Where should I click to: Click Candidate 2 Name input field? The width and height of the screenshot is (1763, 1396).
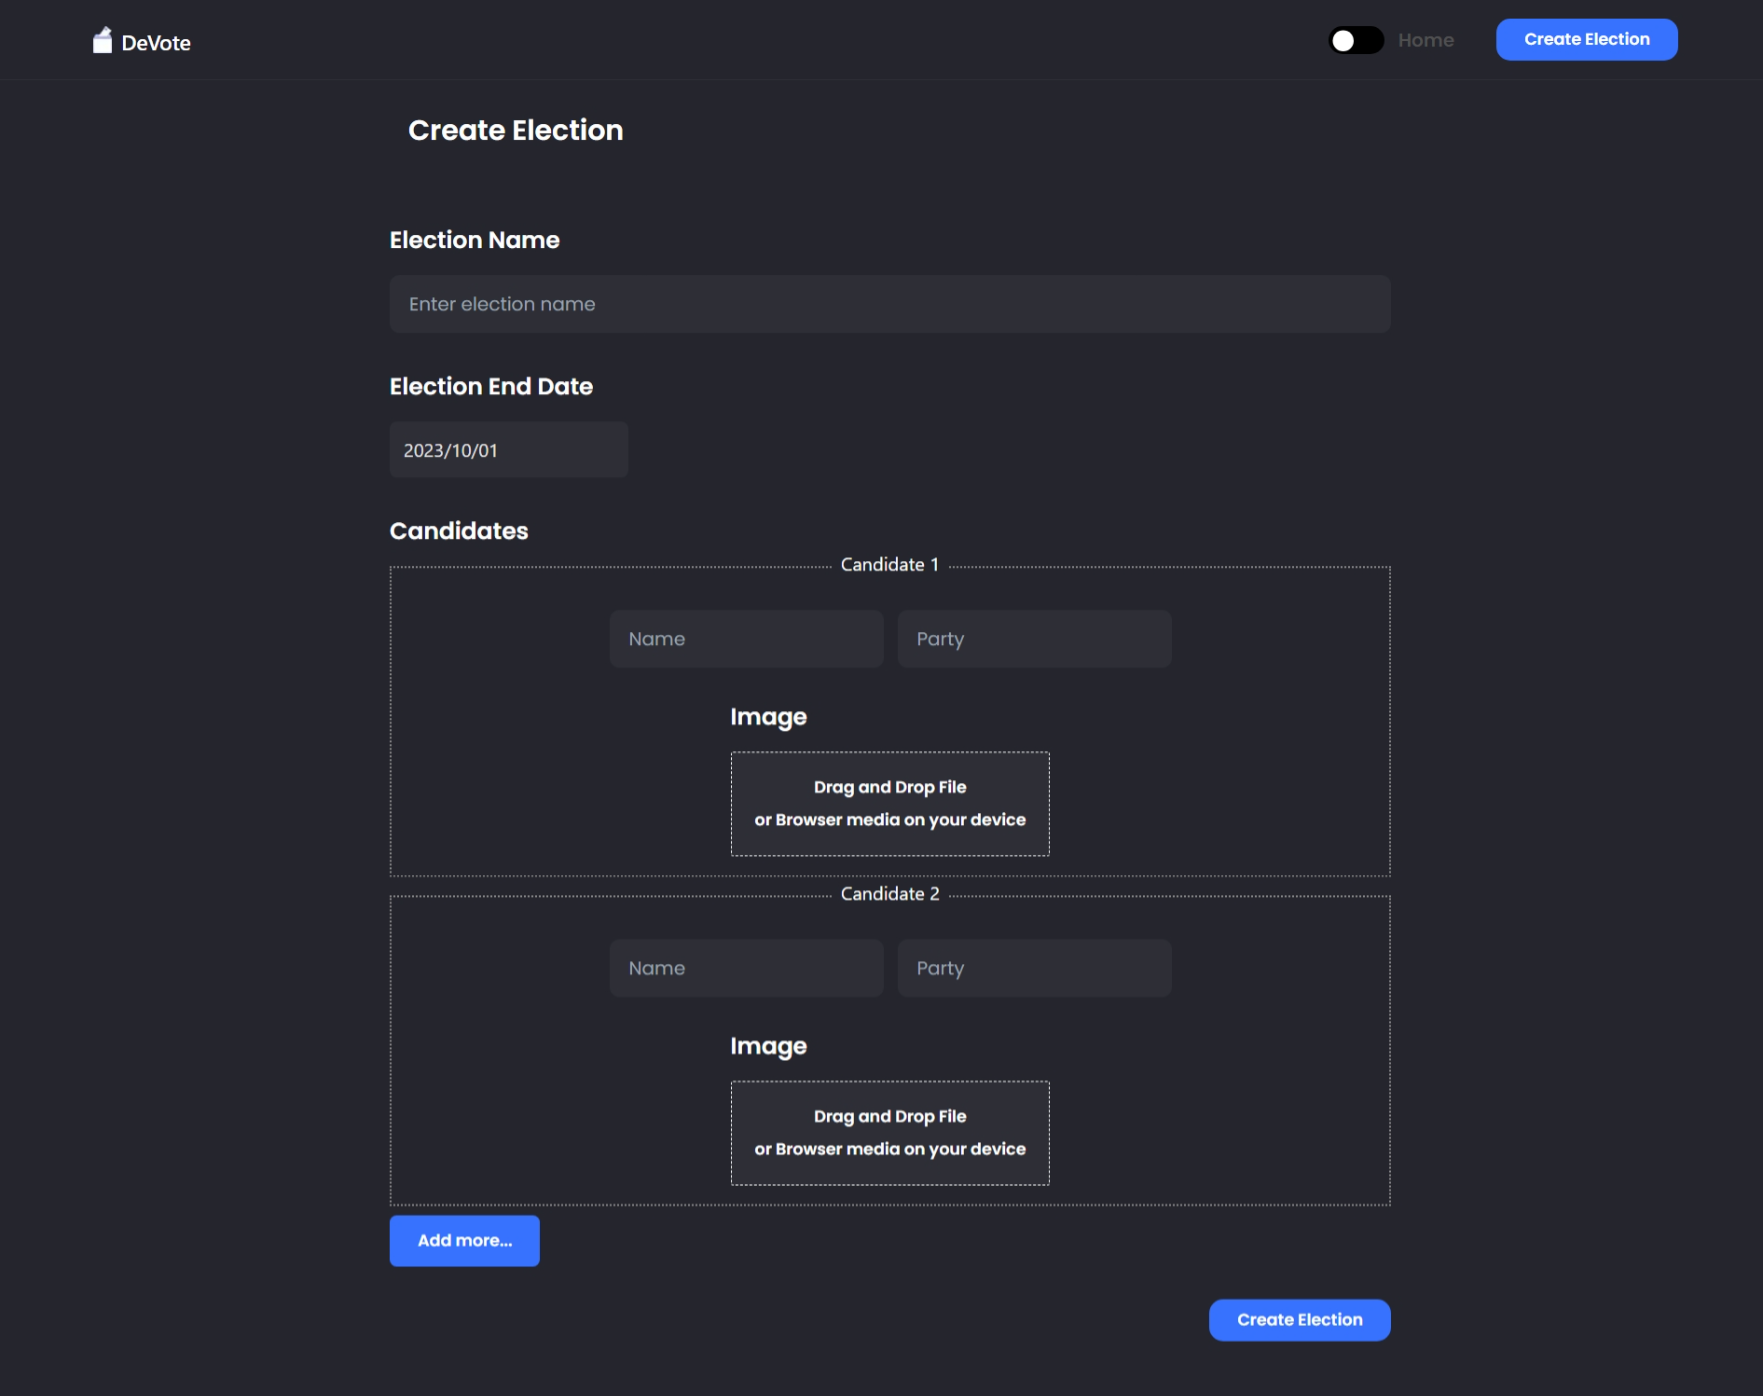pos(746,967)
